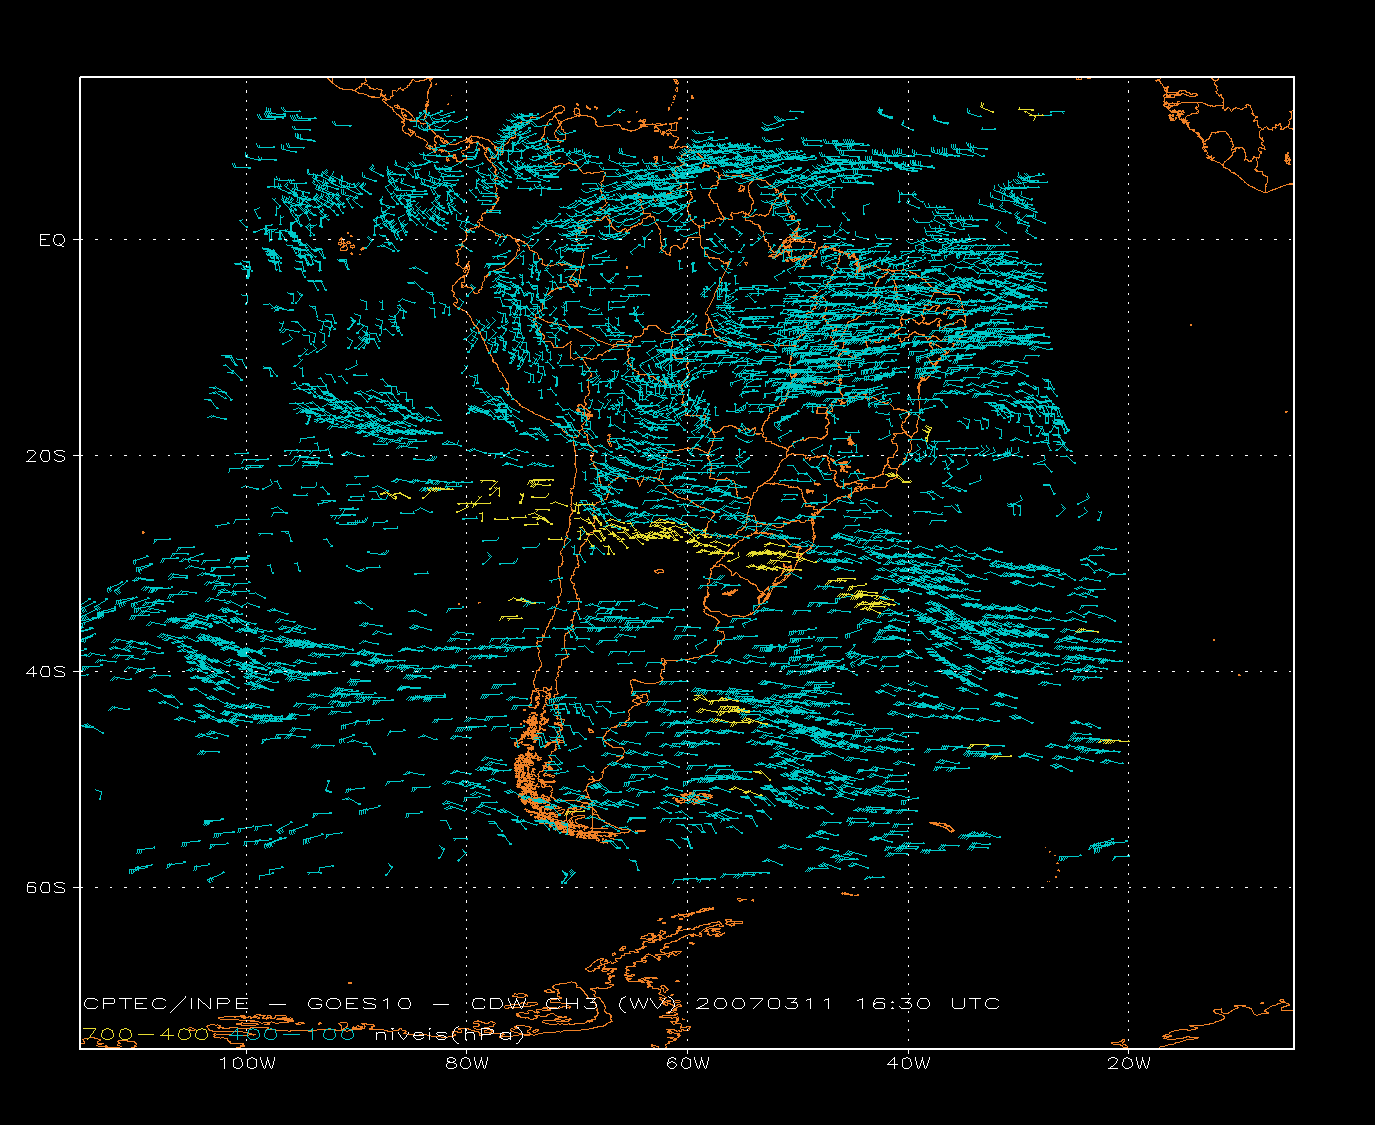Click the 80W longitude label

pos(467,1063)
